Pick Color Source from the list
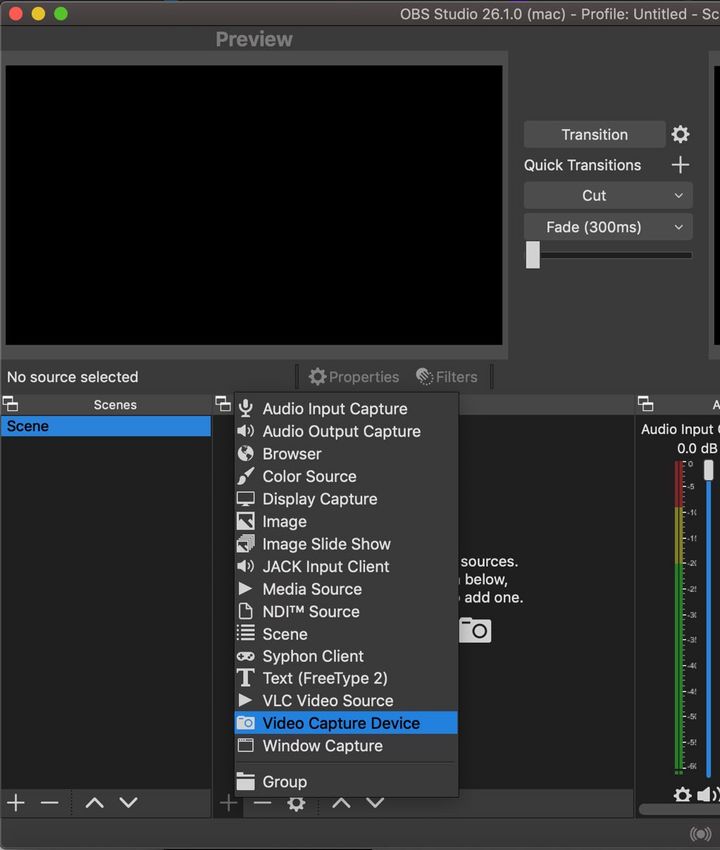Image resolution: width=720 pixels, height=850 pixels. click(x=346, y=476)
